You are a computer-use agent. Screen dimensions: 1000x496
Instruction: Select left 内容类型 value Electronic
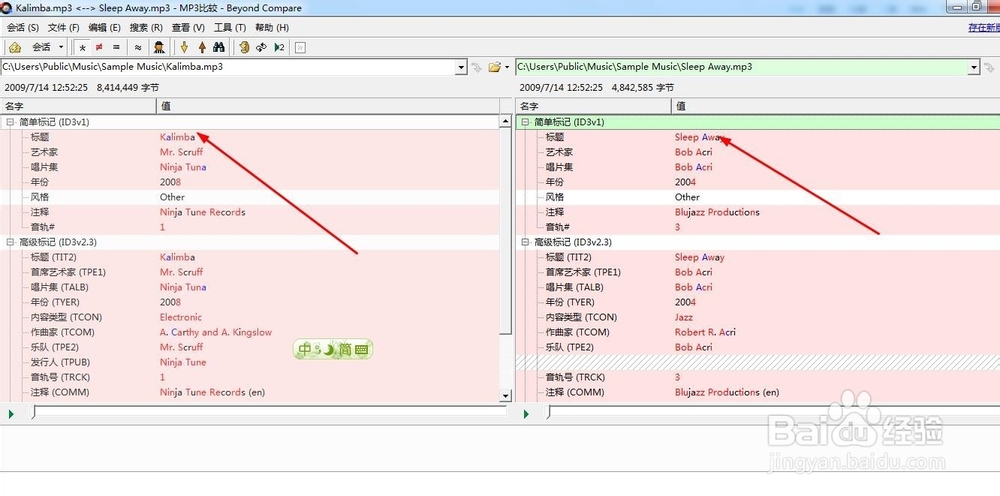[181, 317]
